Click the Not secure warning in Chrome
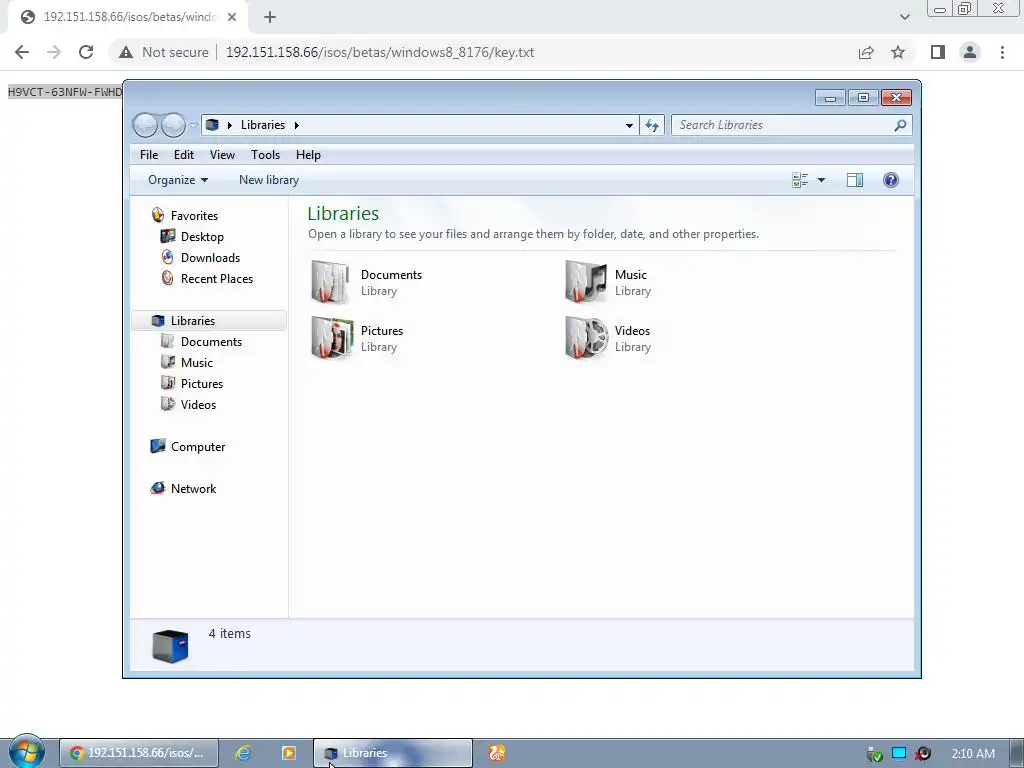Screen dimensions: 1024x768 (163, 52)
